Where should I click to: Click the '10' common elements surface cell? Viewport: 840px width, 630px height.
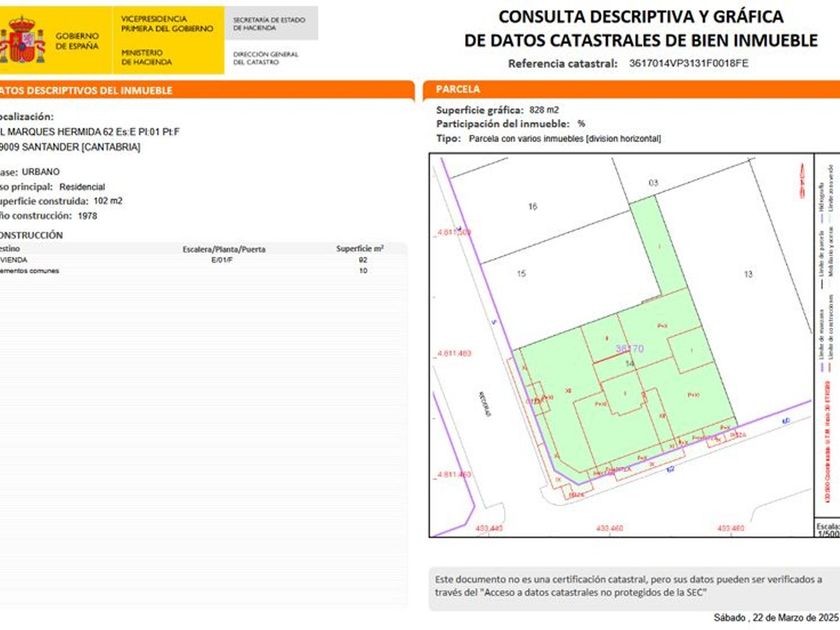[363, 271]
